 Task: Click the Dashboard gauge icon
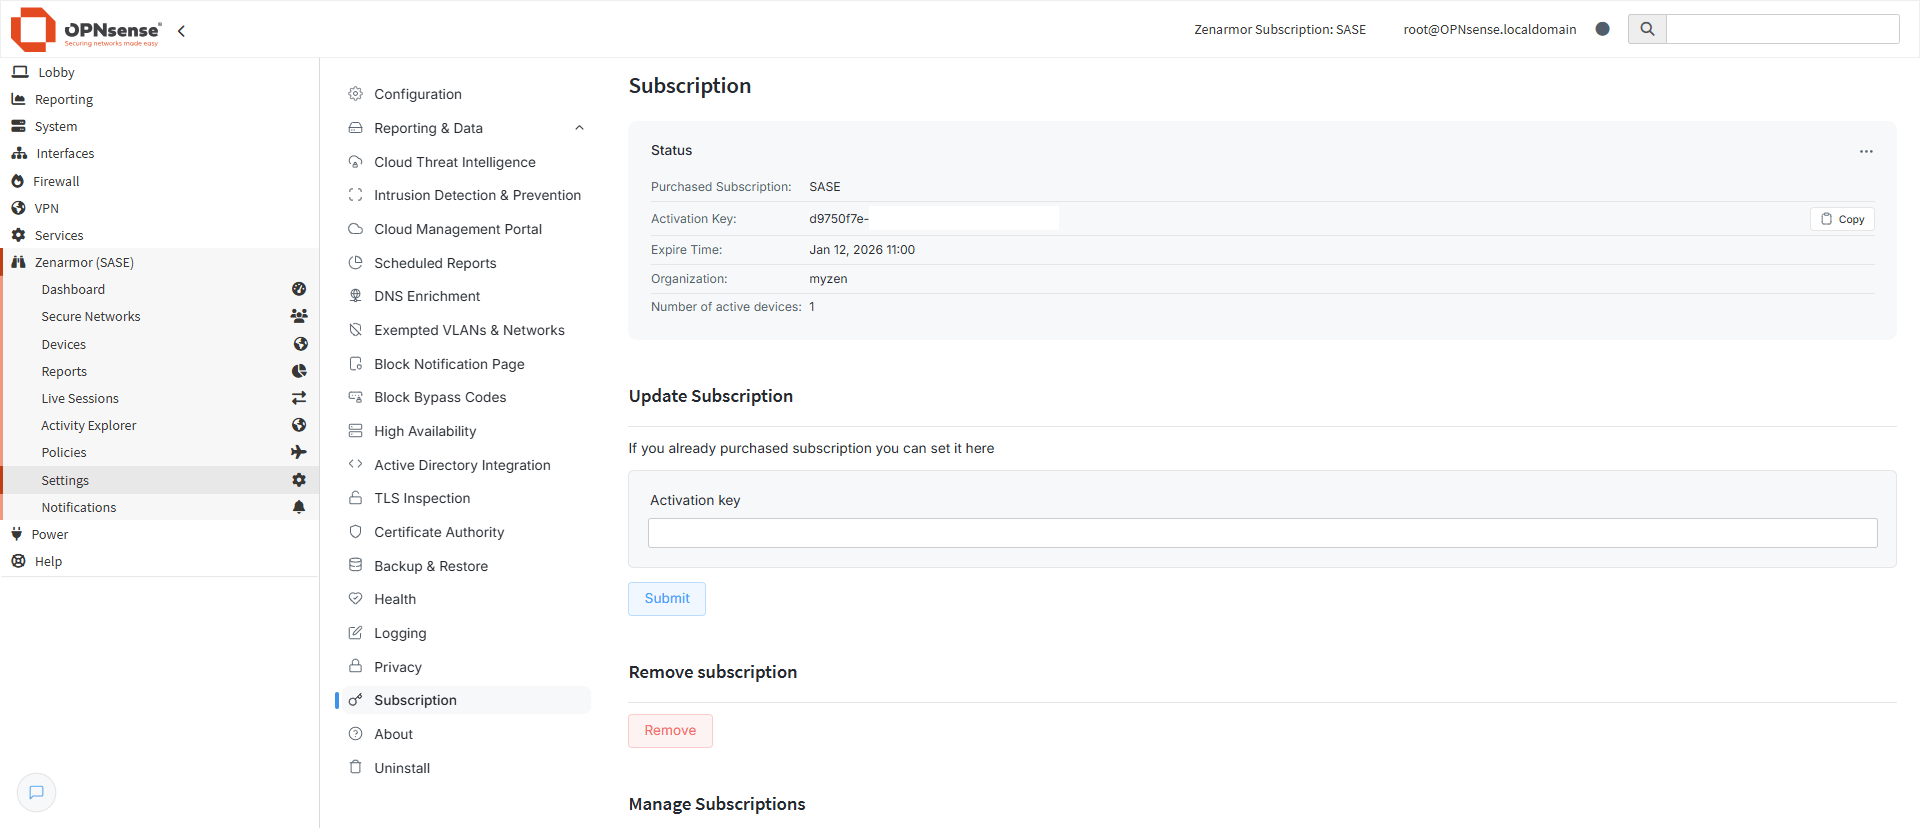[299, 289]
